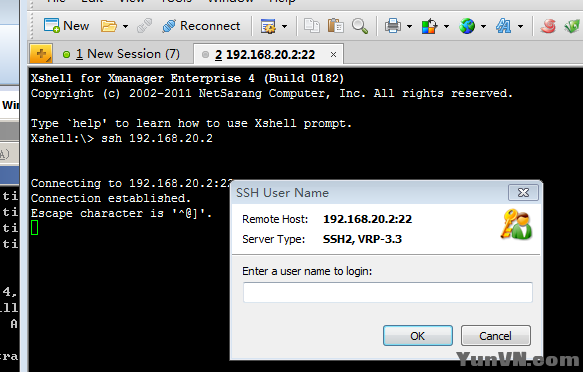Open the folder Open-session icon
The image size is (583, 372).
pos(109,26)
